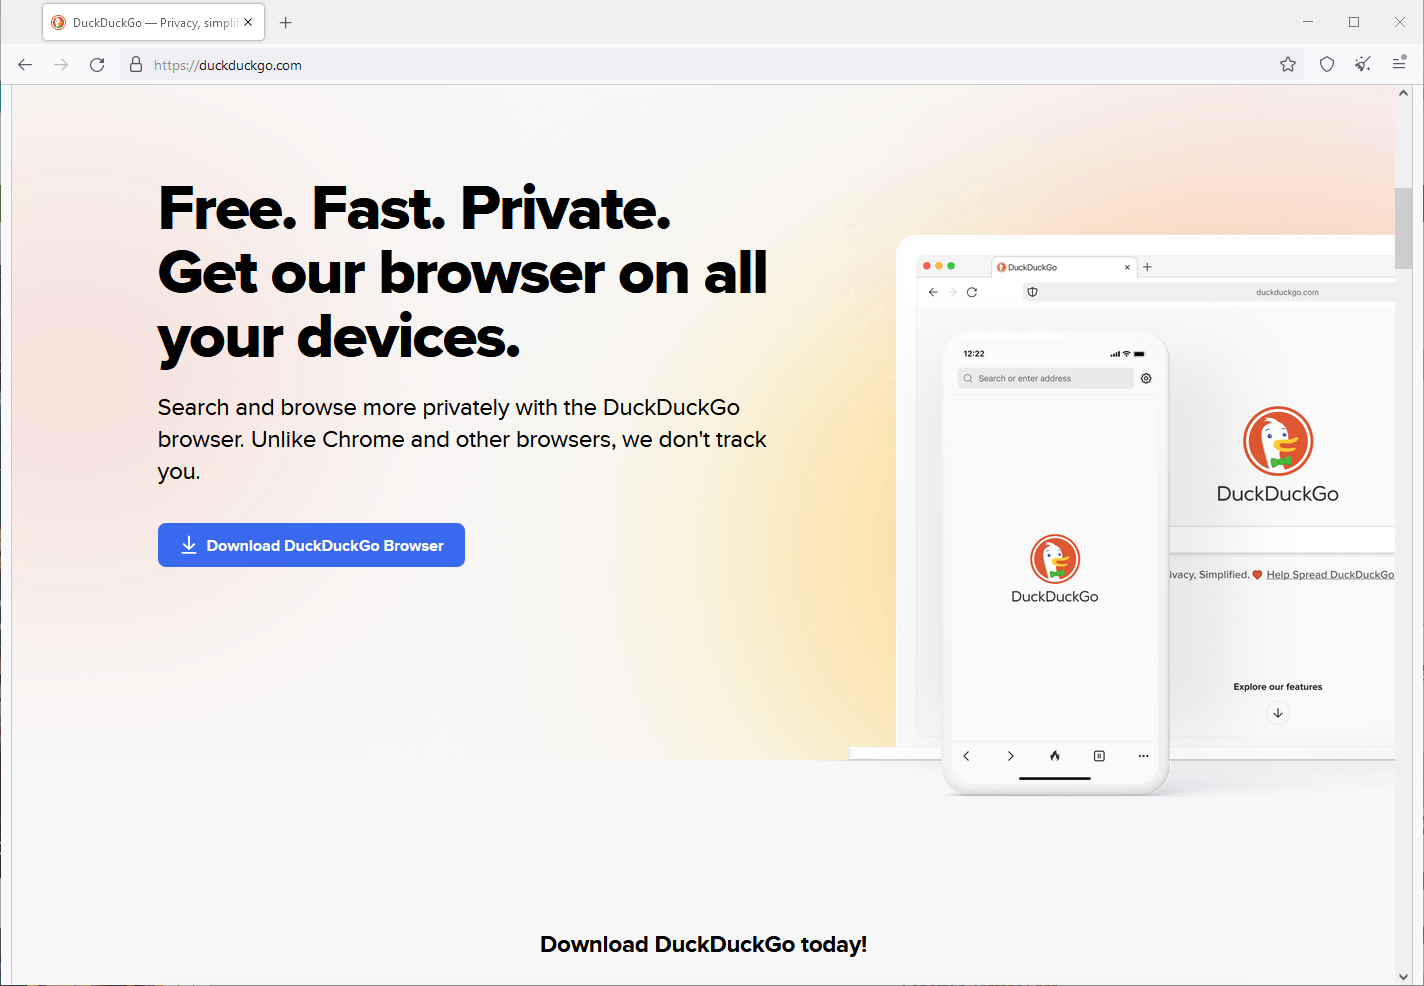Click the duck logo on phone mockup

pos(1055,559)
